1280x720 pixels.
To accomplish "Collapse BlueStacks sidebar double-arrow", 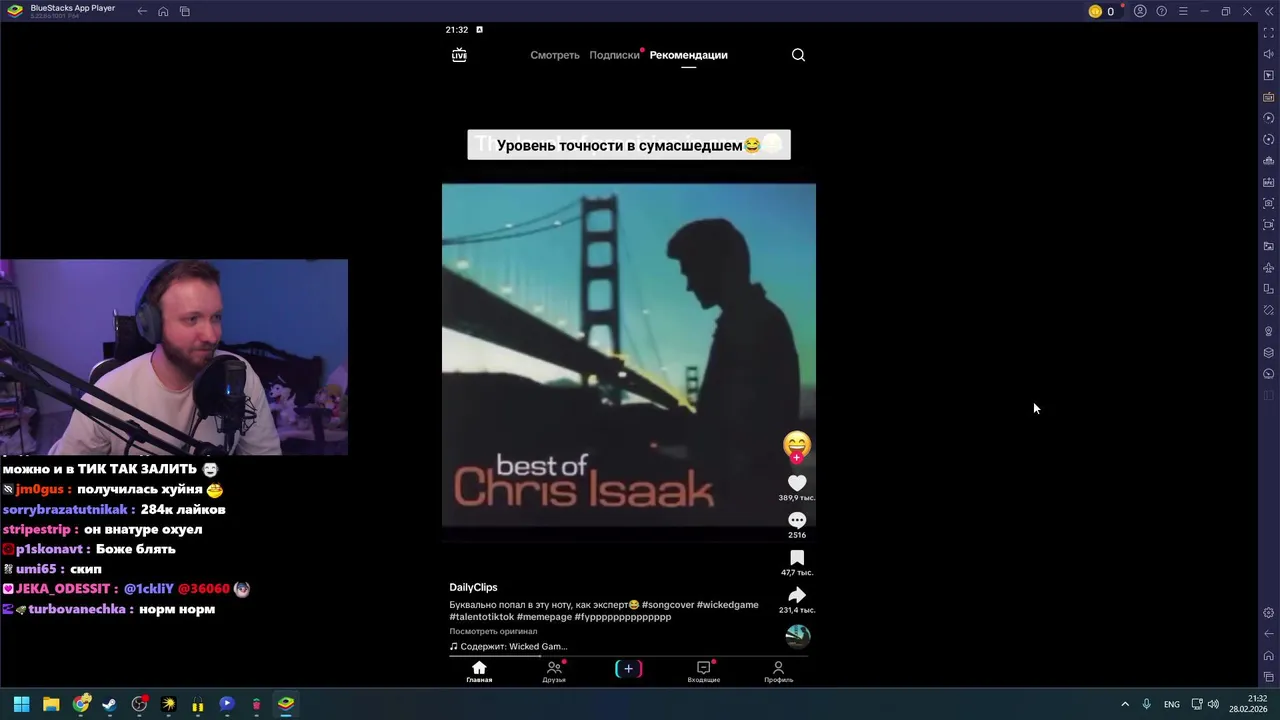I will click(x=1269, y=11).
